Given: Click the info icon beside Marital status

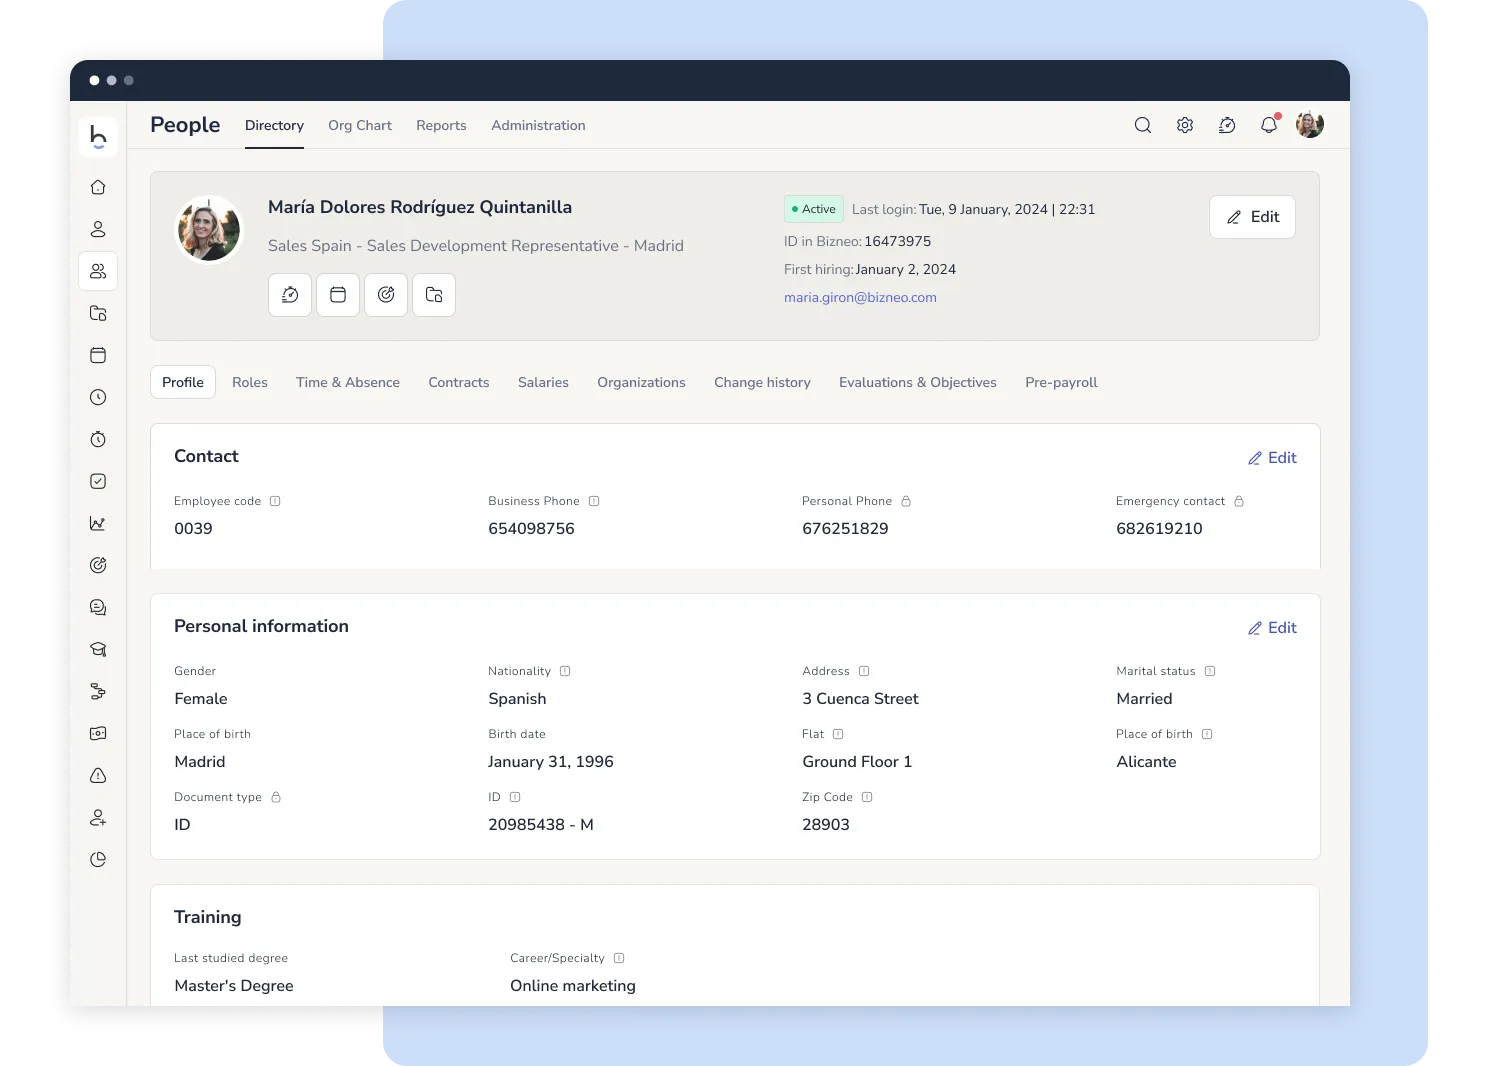Looking at the screenshot, I should point(1210,671).
